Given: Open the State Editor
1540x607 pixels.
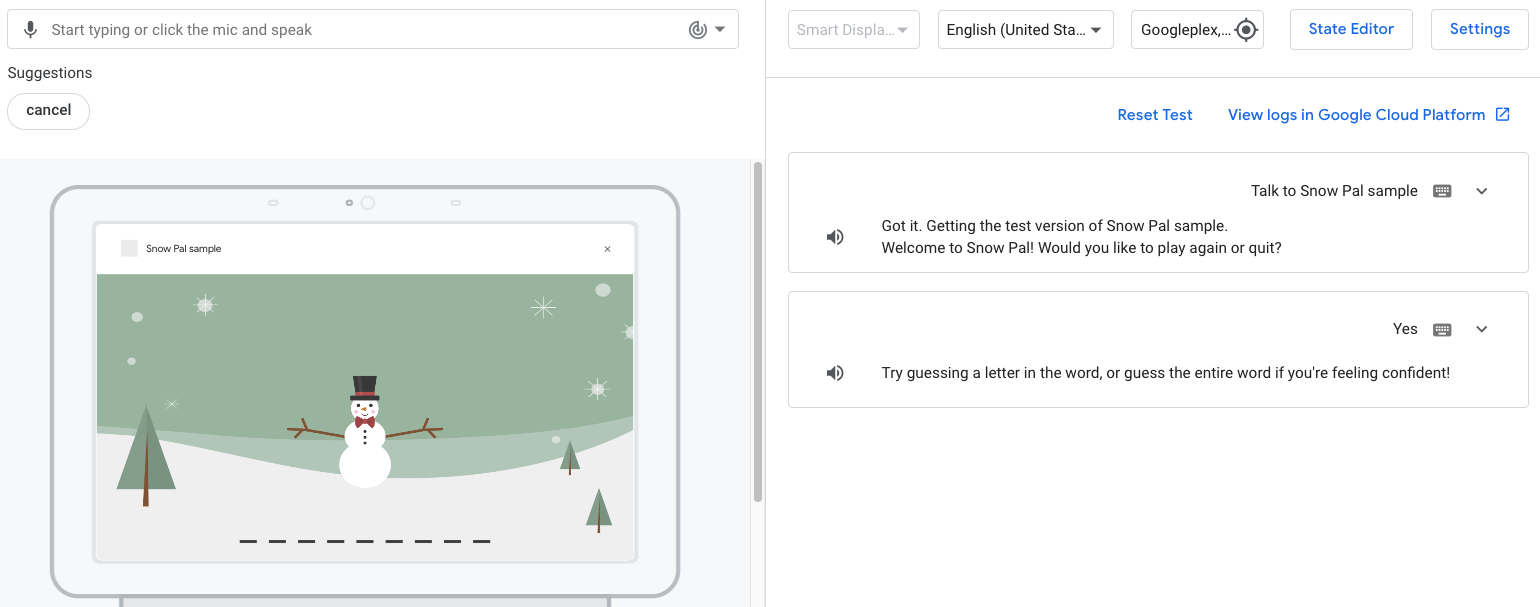Looking at the screenshot, I should [1350, 29].
